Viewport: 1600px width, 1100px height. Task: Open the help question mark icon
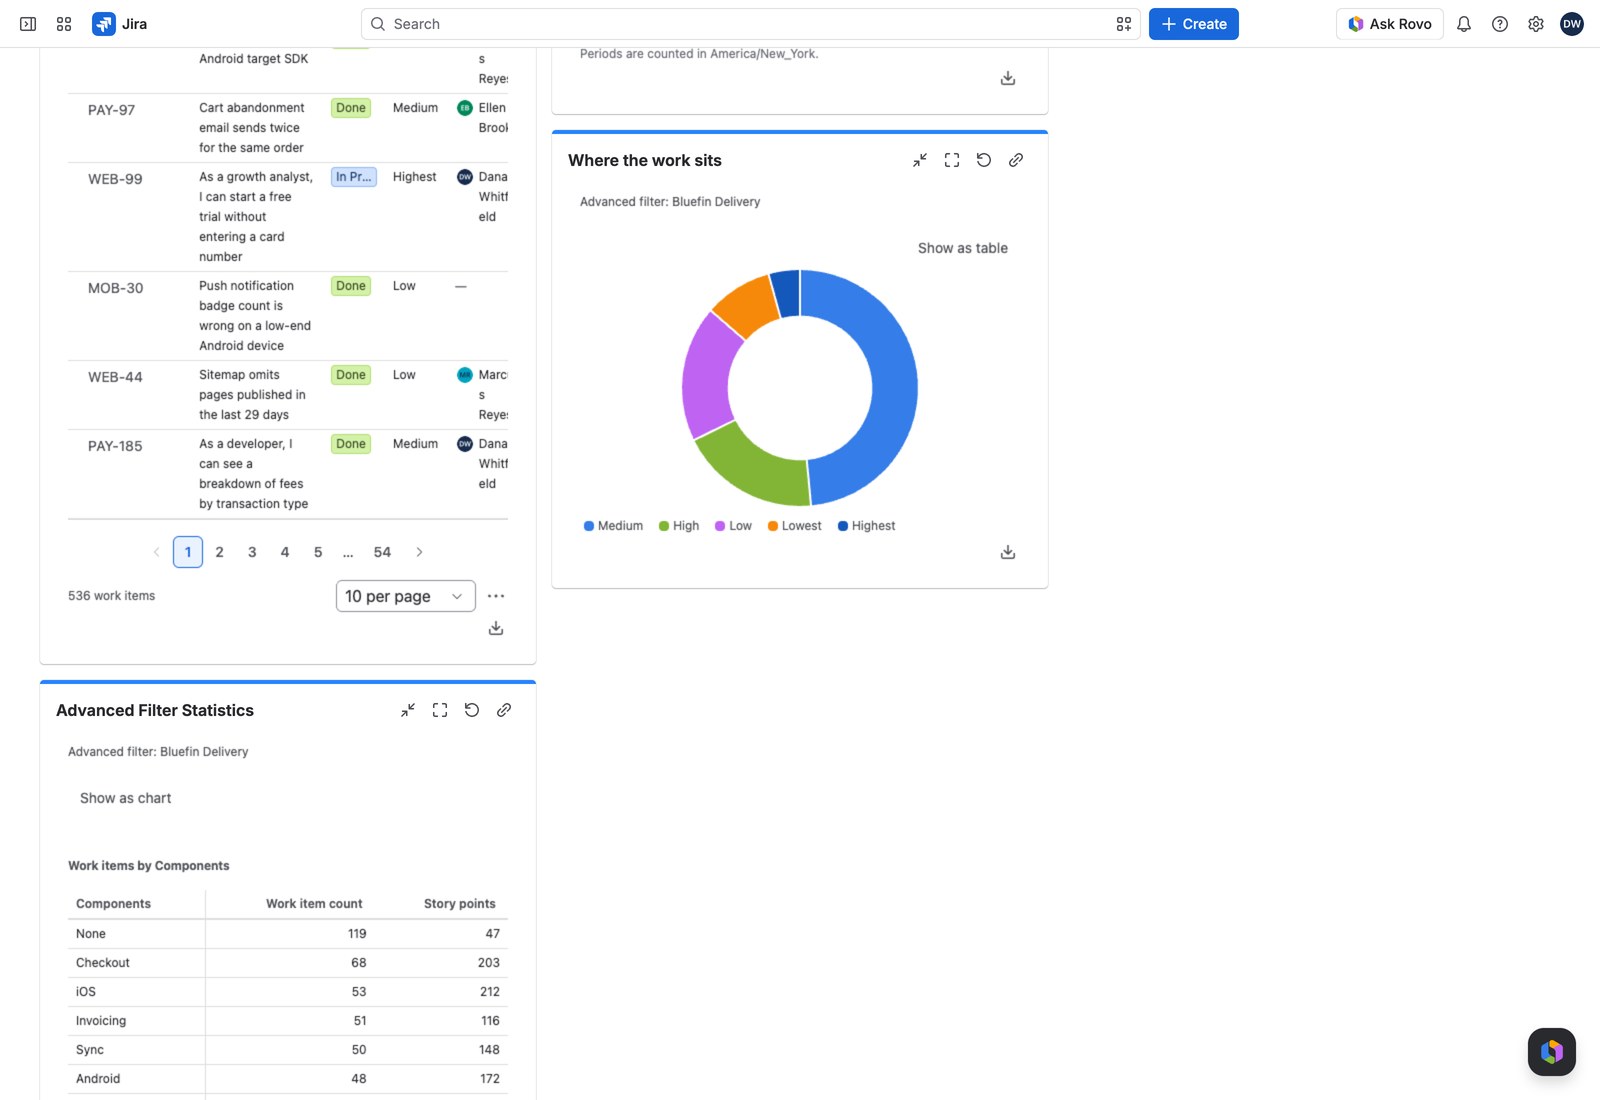point(1500,24)
